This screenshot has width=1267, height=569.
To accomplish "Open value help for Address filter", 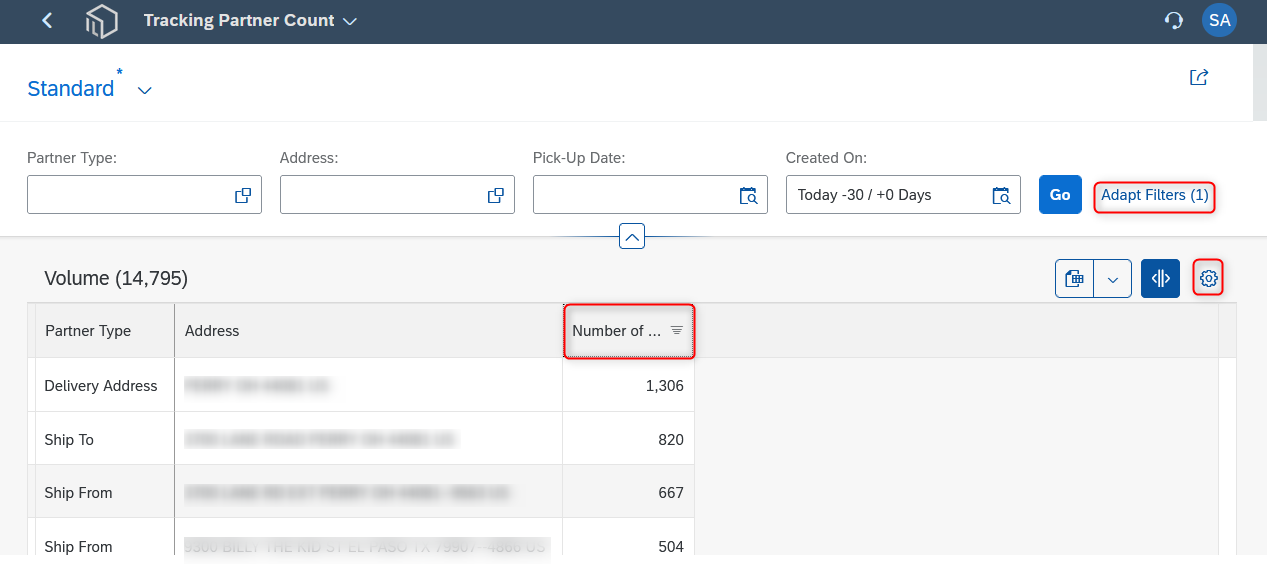I will [496, 196].
